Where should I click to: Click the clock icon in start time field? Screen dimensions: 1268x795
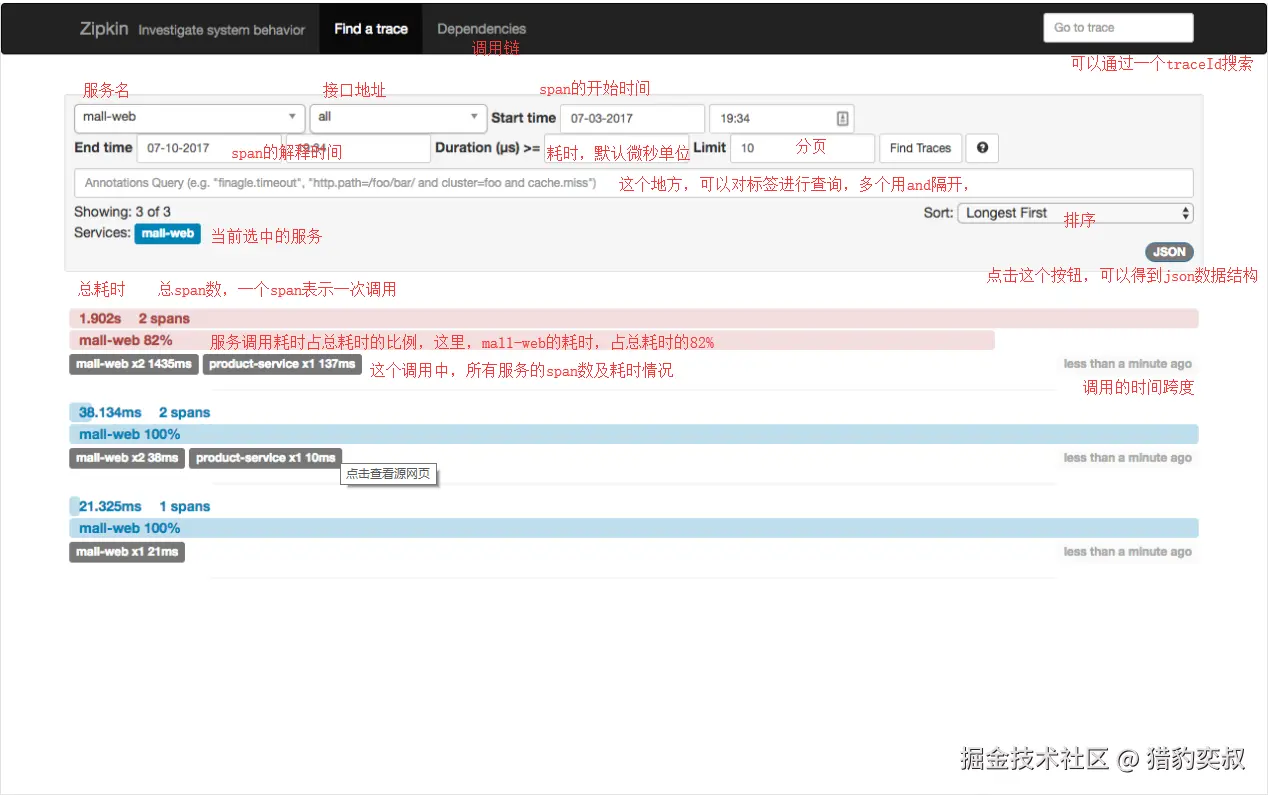pyautogui.click(x=842, y=118)
